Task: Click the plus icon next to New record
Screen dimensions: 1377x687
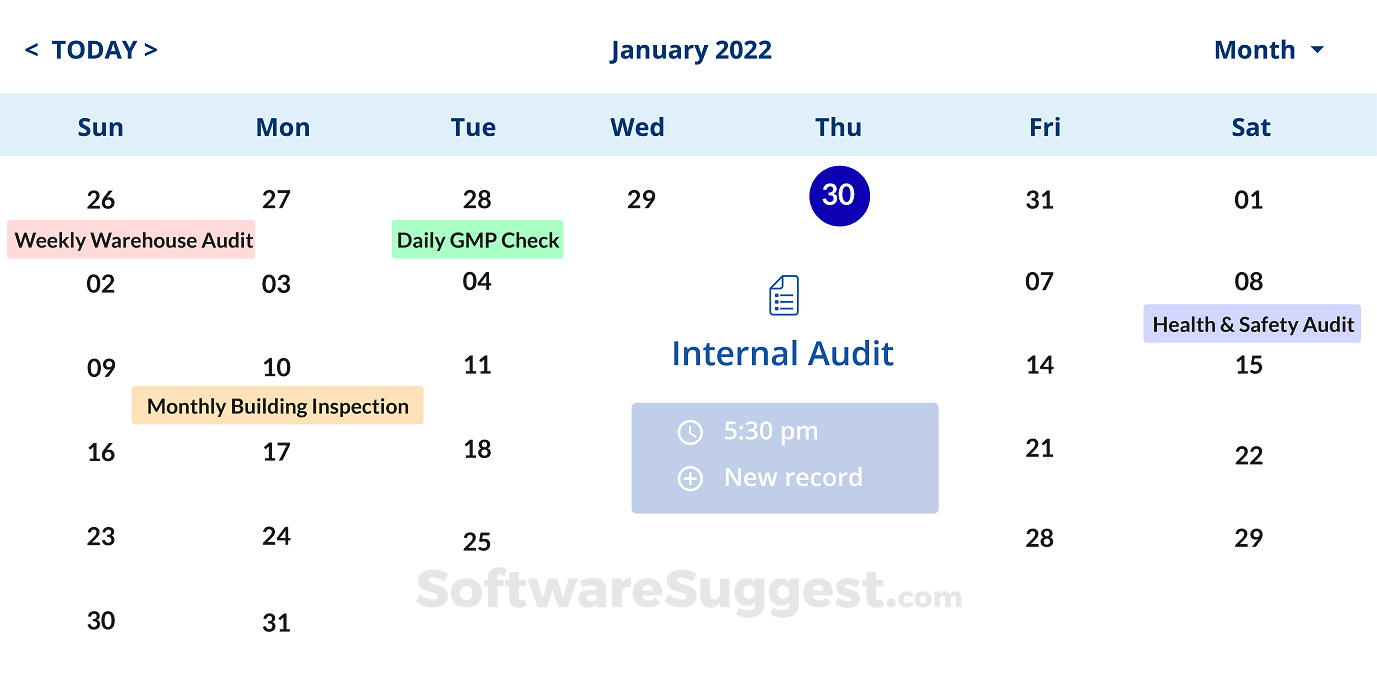Action: coord(690,478)
